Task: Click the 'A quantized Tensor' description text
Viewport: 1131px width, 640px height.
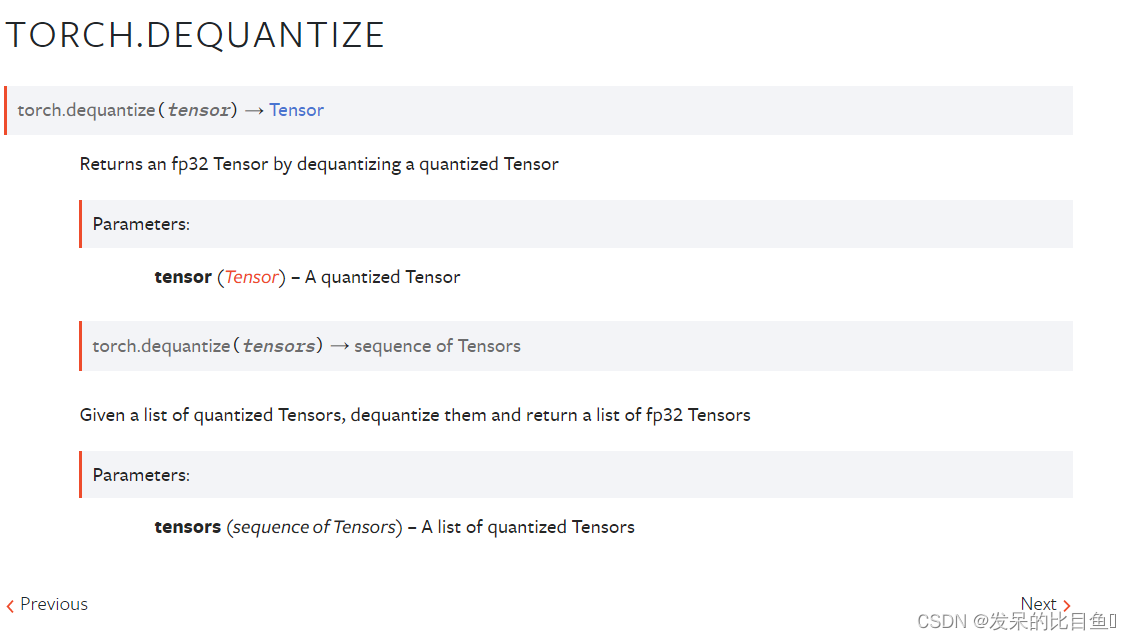Action: point(382,277)
